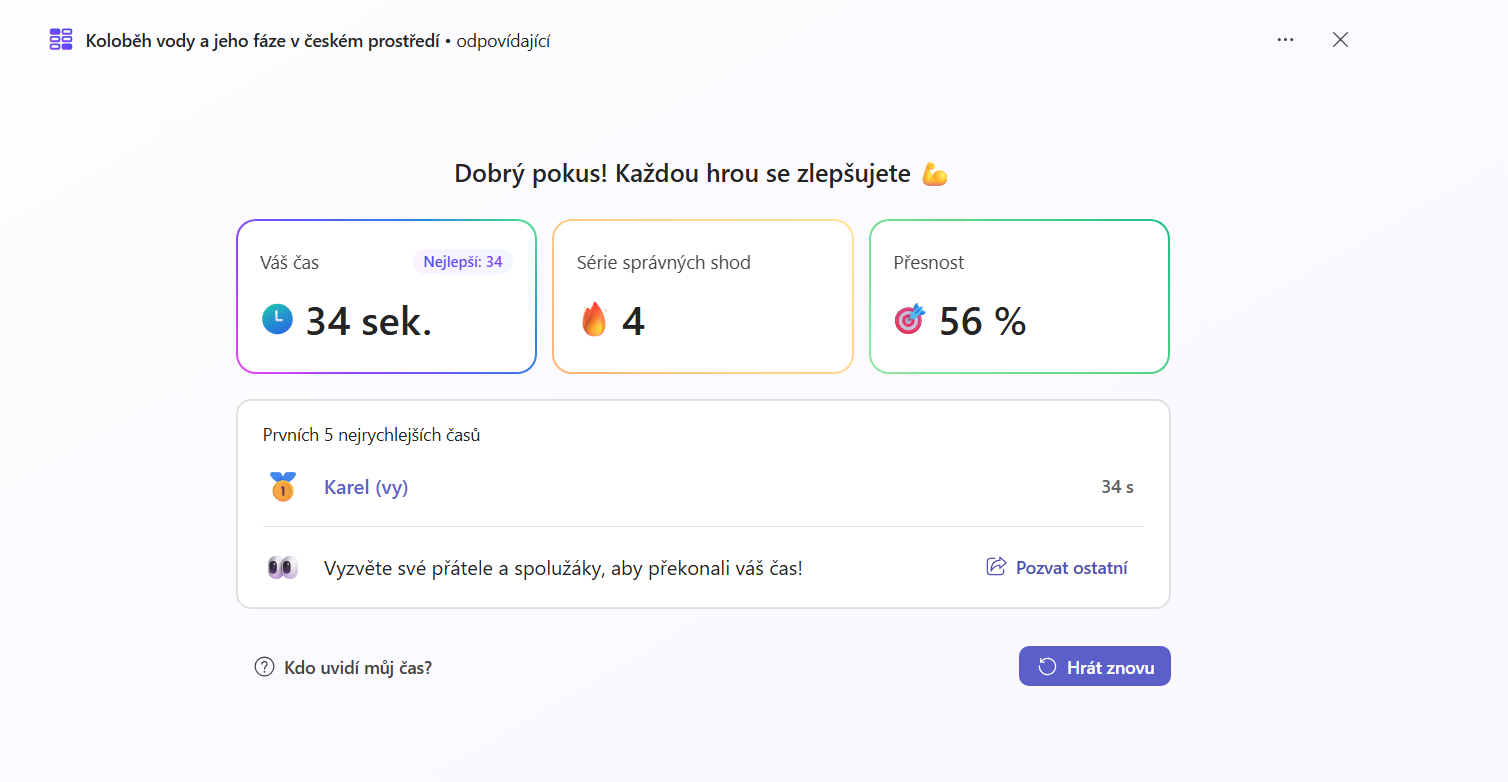1508x782 pixels.
Task: Click the flashcards app icon beside the title
Action: 61,40
